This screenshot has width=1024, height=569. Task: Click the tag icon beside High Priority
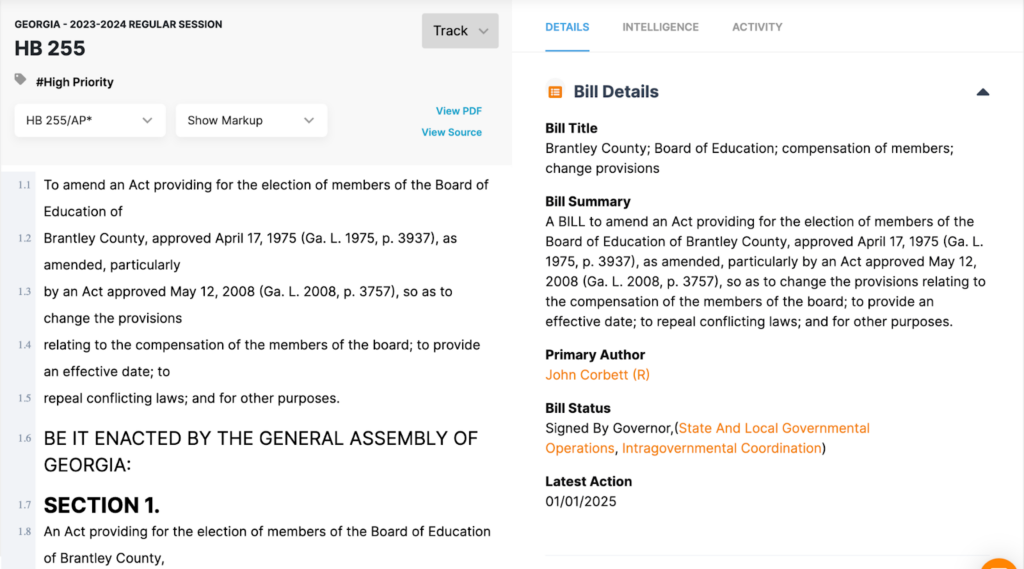pos(20,80)
